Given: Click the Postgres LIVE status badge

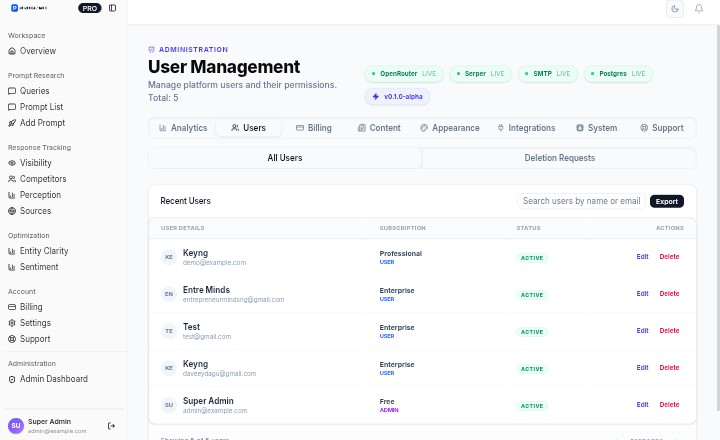Looking at the screenshot, I should click(618, 74).
